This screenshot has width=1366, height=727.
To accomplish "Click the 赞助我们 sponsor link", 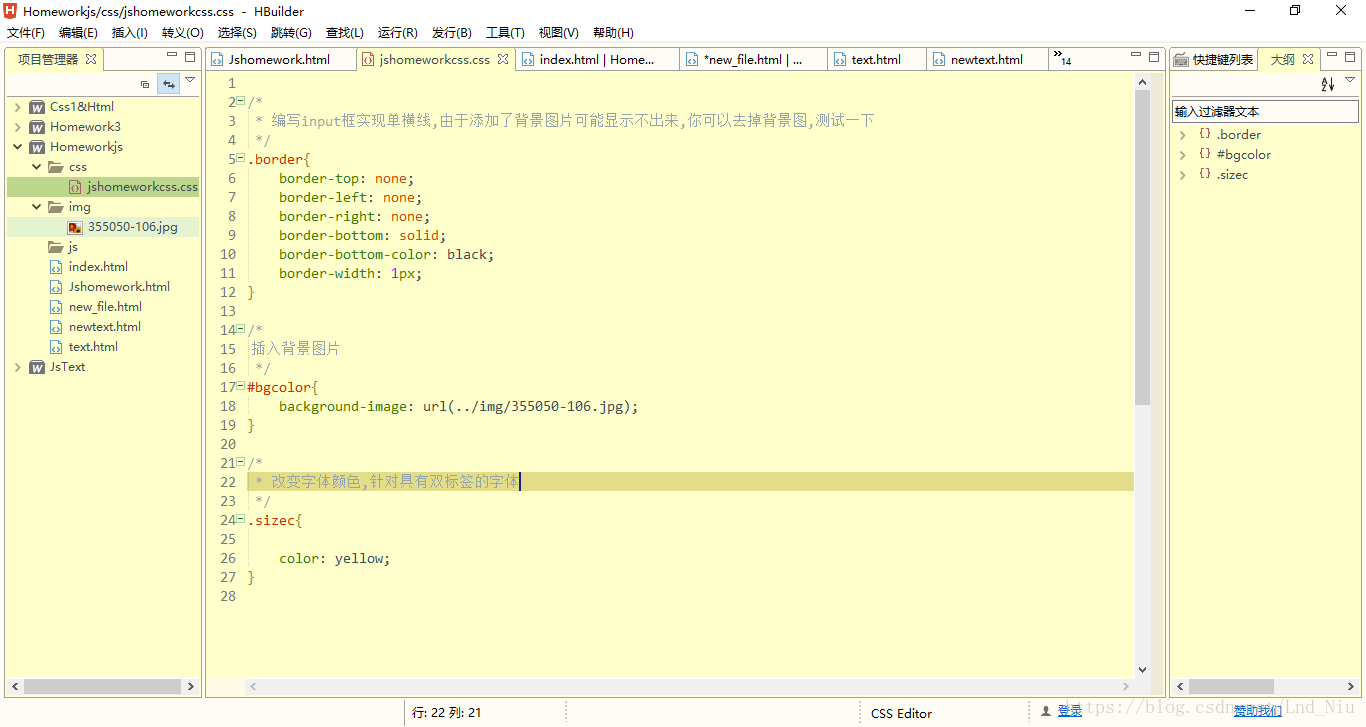I will click(1258, 711).
